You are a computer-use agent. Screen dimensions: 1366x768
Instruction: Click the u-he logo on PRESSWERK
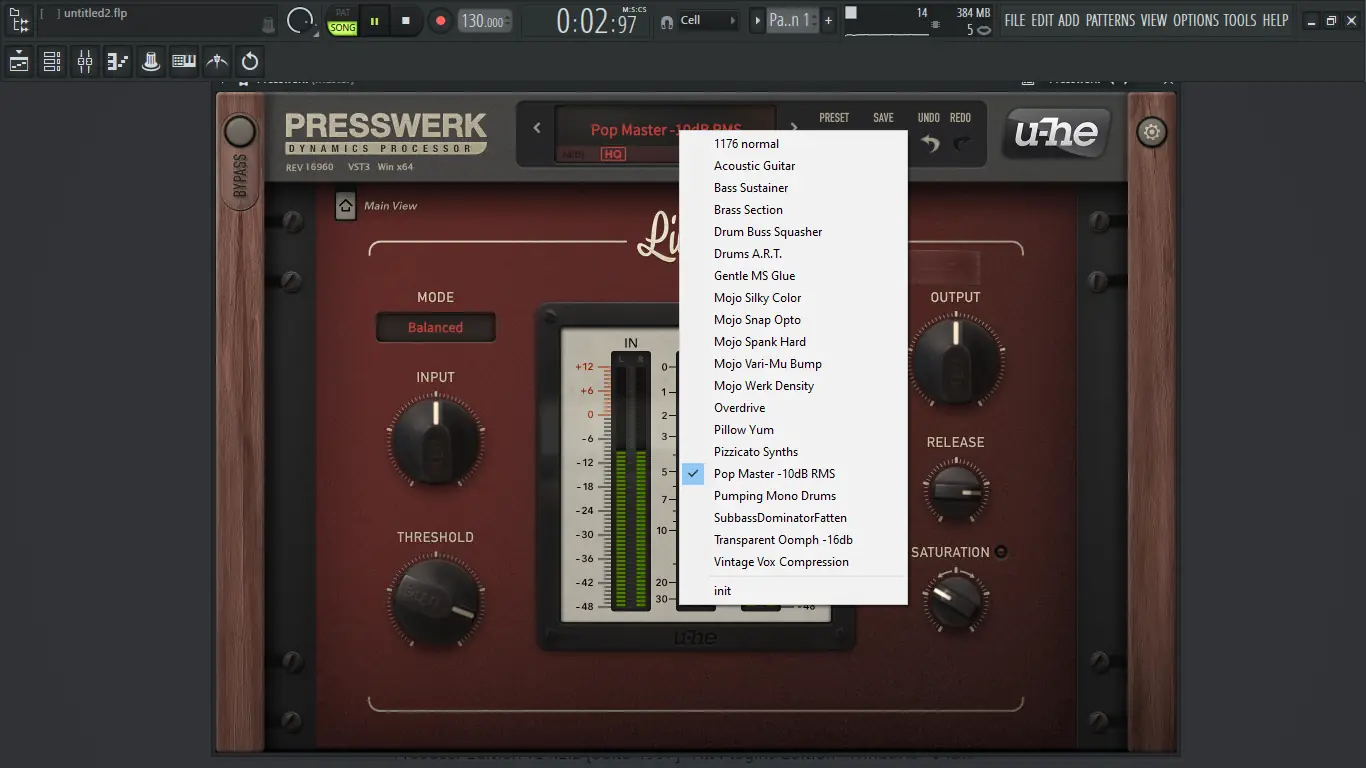click(1056, 131)
